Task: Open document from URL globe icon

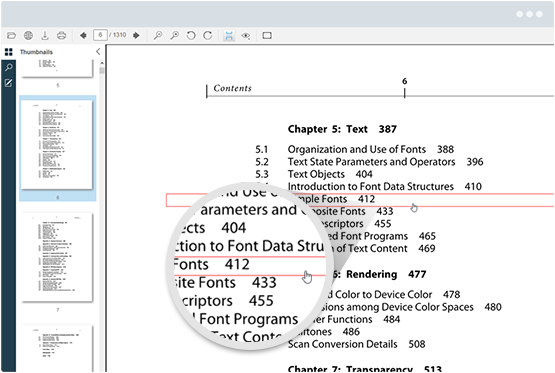Action: coord(28,35)
